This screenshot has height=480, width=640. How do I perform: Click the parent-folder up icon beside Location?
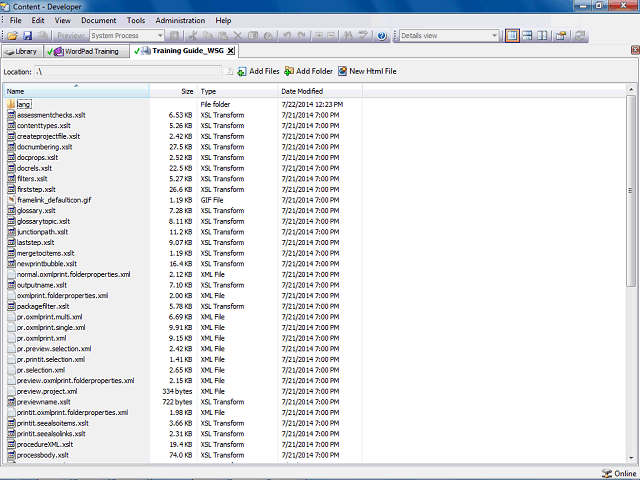(229, 71)
